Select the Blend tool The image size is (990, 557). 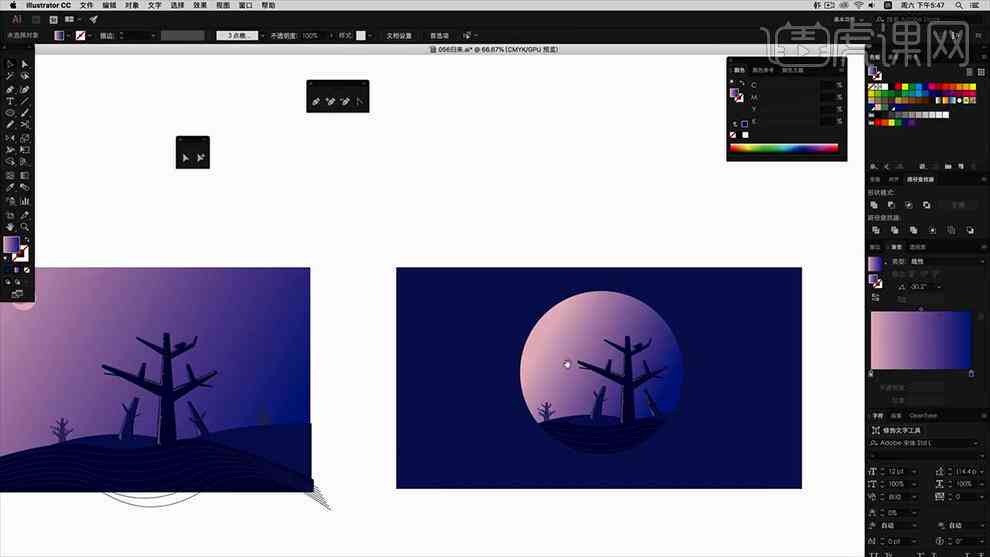pos(25,188)
